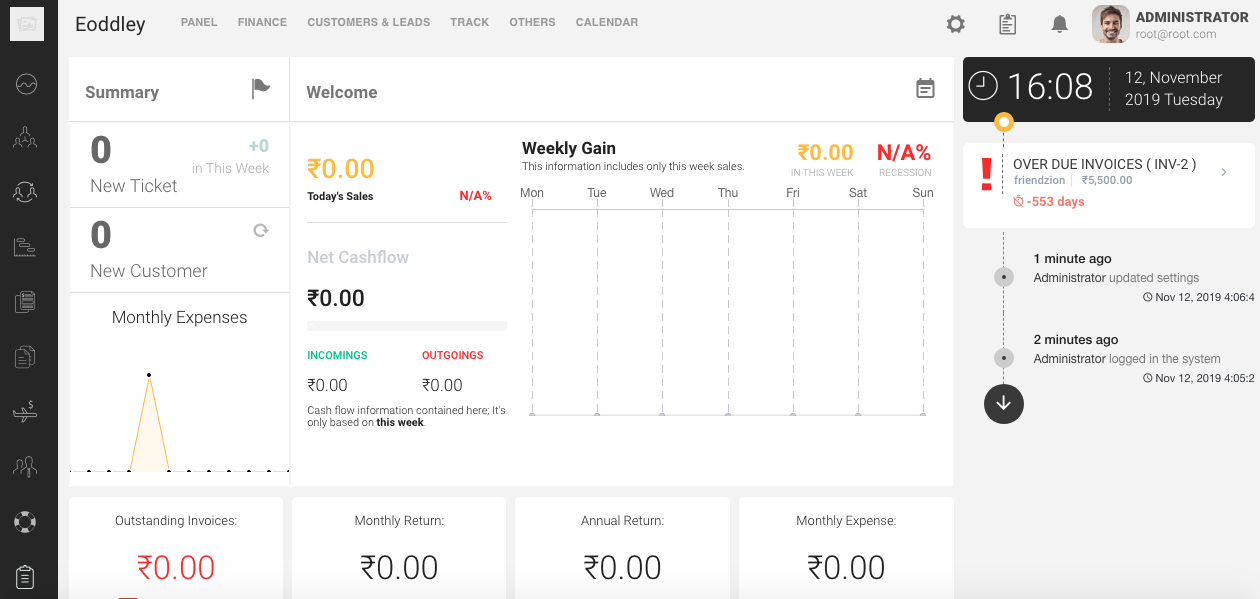Viewport: 1260px width, 599px height.
Task: Load more activity with down-arrow button
Action: (x=1003, y=403)
